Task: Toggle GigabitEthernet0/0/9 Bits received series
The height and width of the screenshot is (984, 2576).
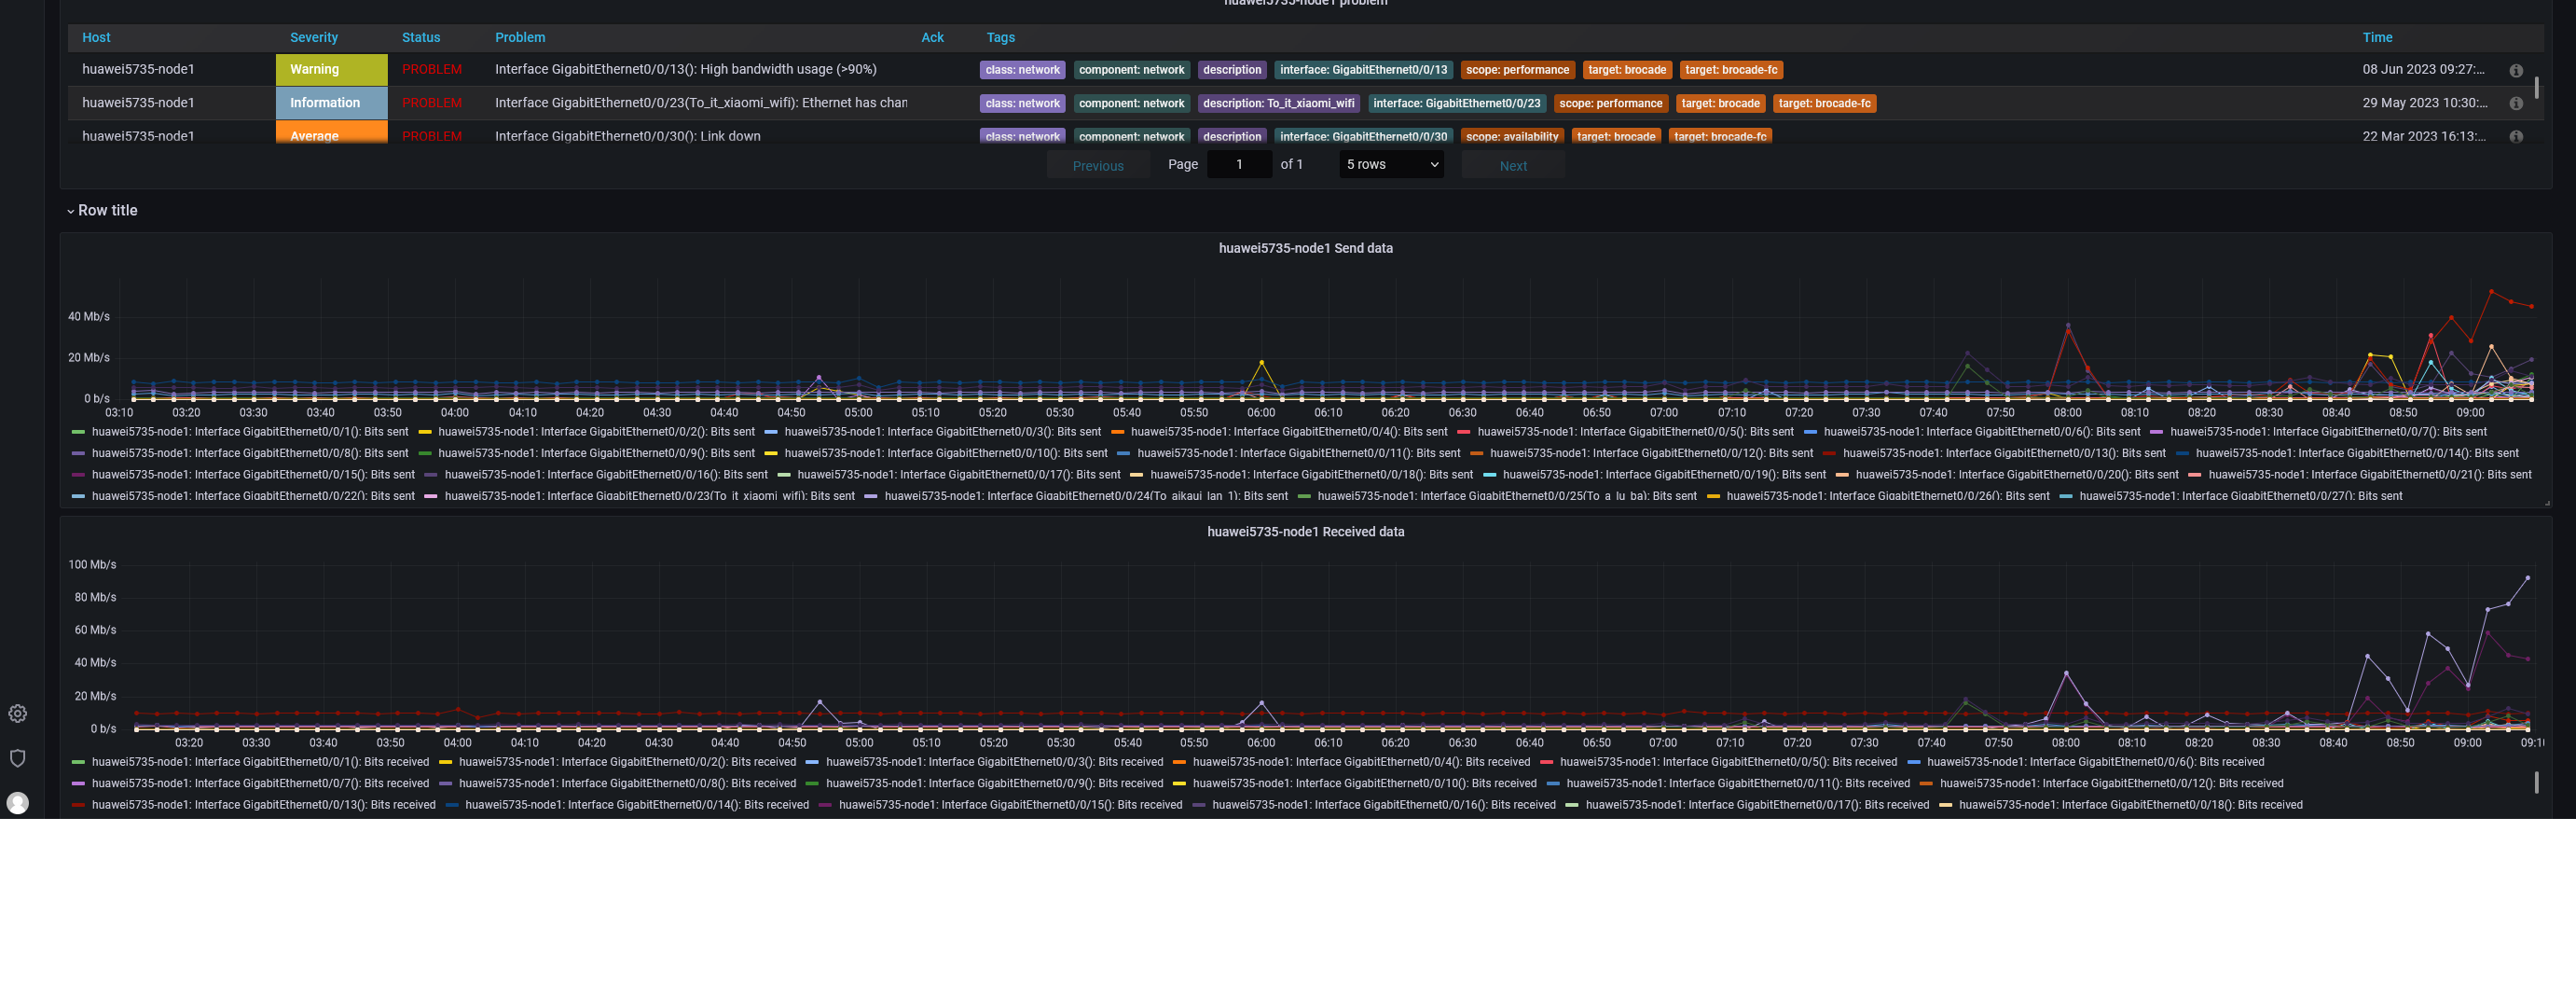Action: click(994, 783)
